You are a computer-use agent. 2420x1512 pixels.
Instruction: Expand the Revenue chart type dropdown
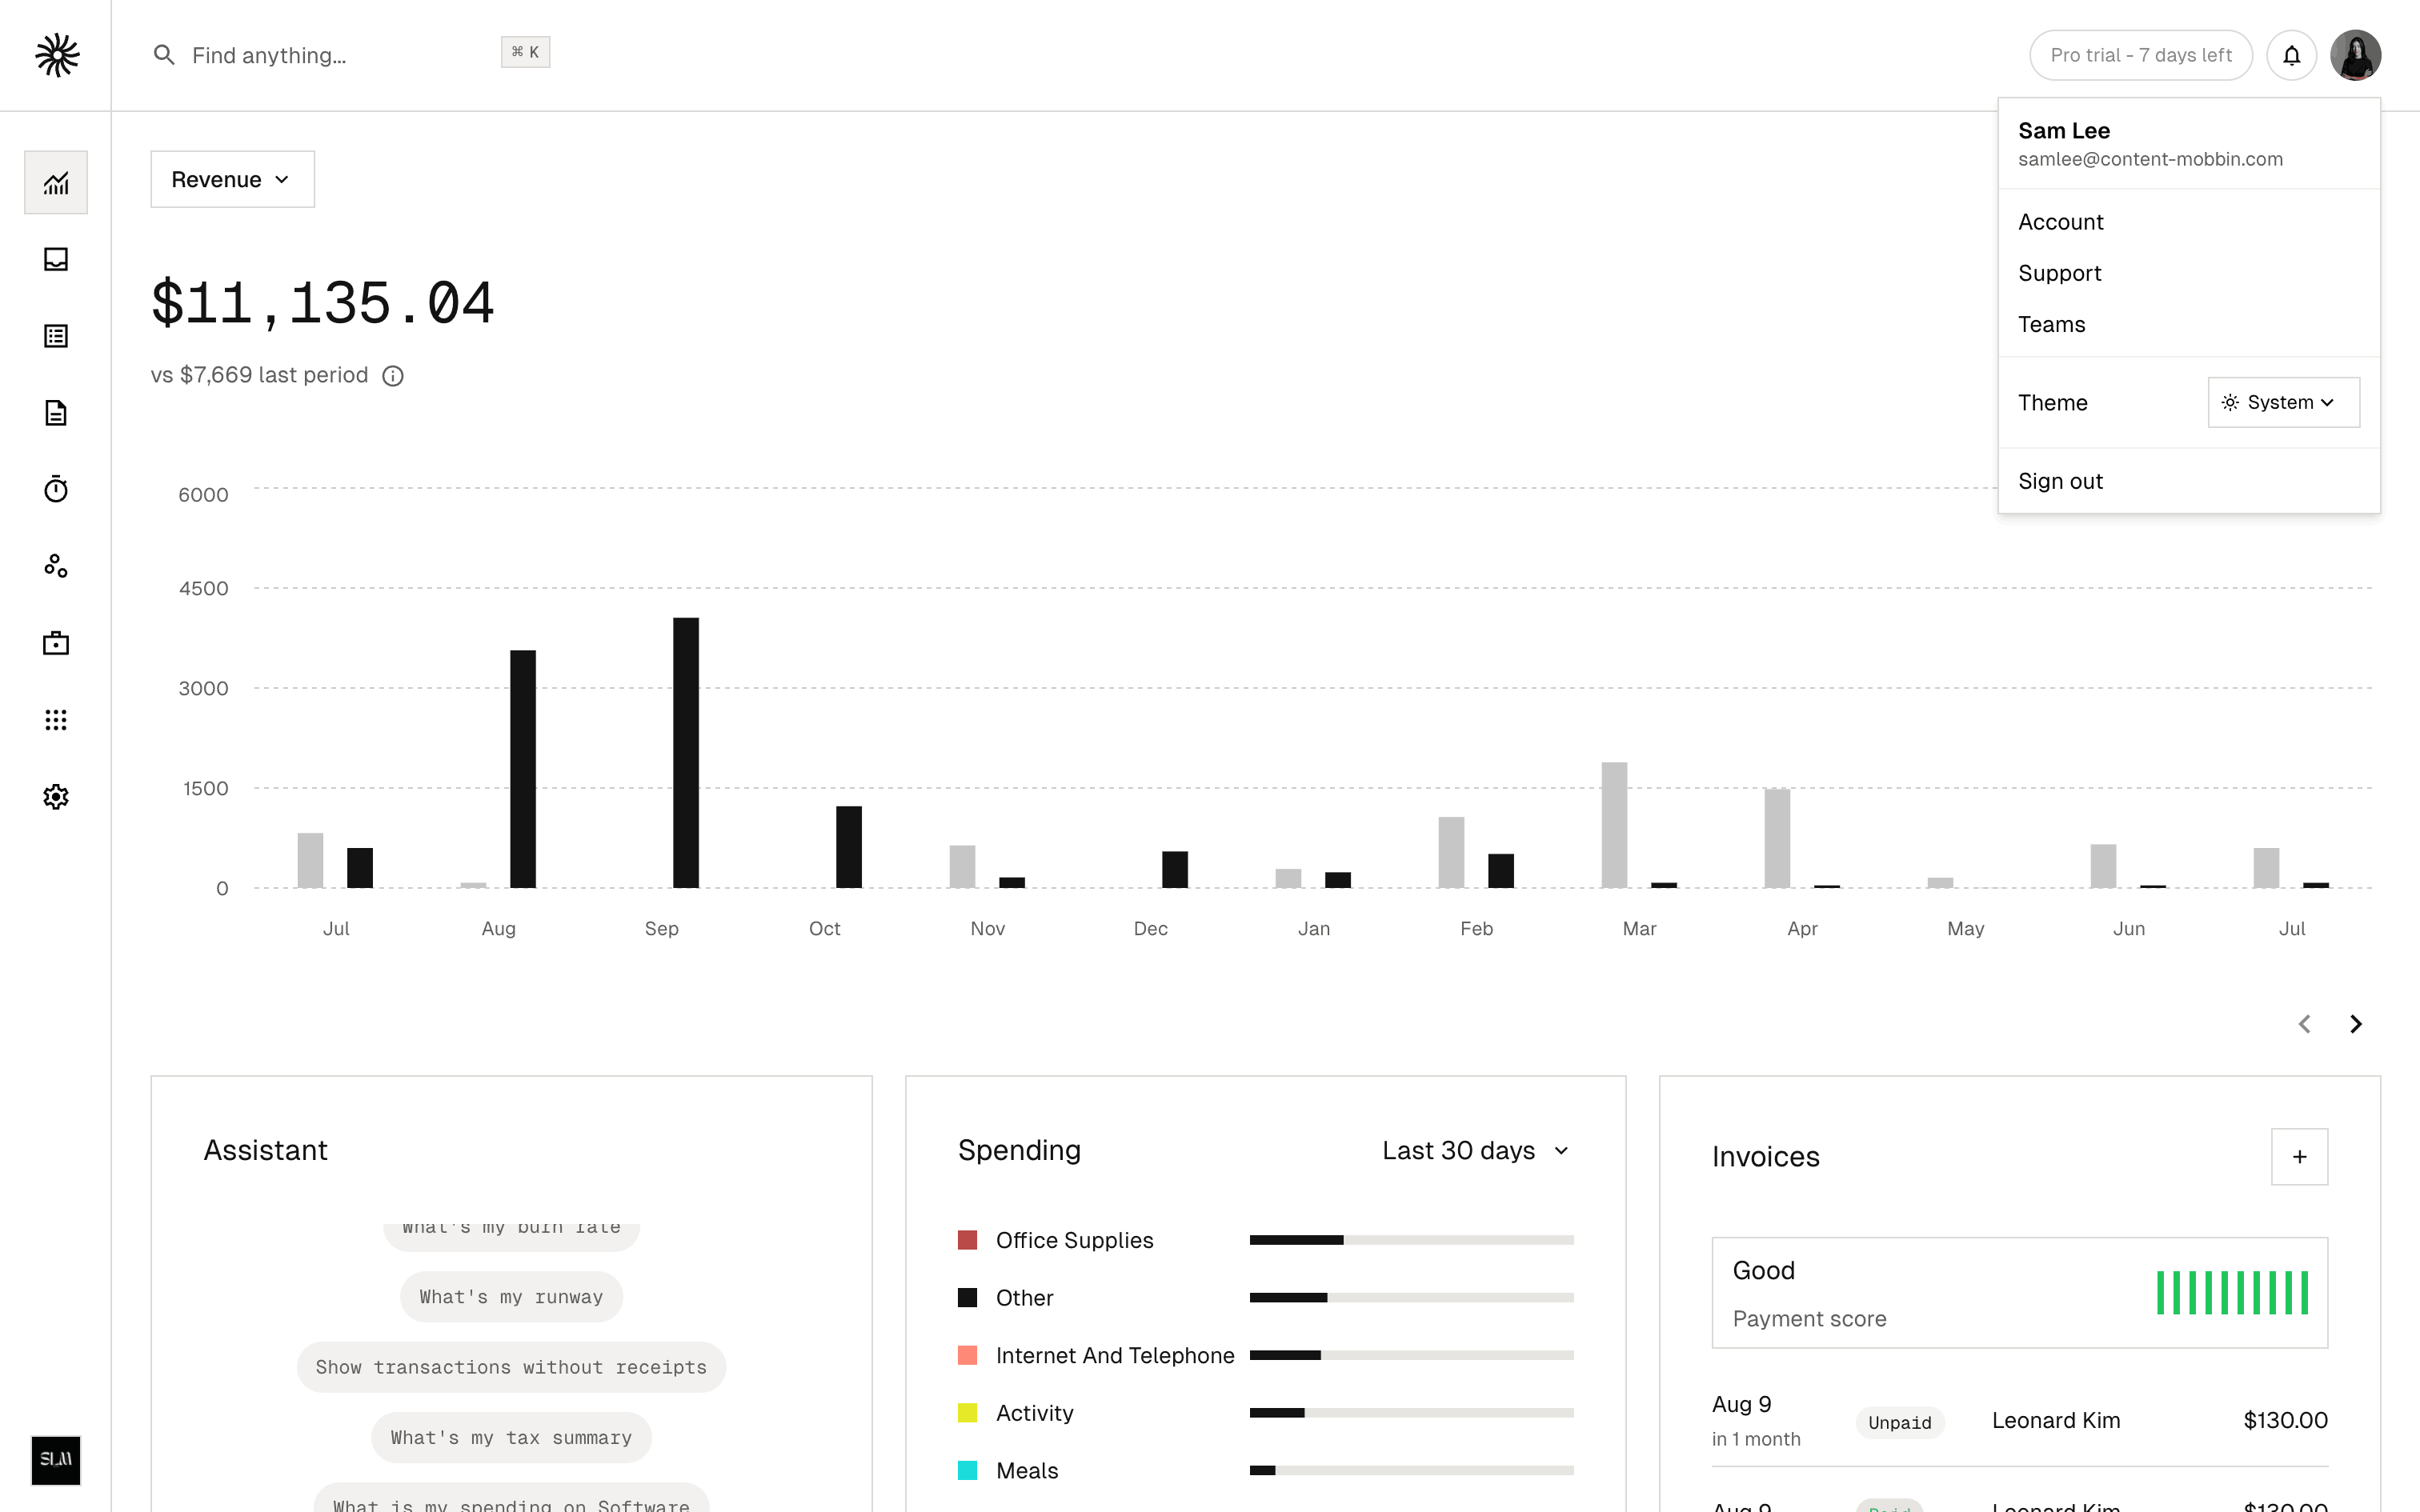(232, 179)
